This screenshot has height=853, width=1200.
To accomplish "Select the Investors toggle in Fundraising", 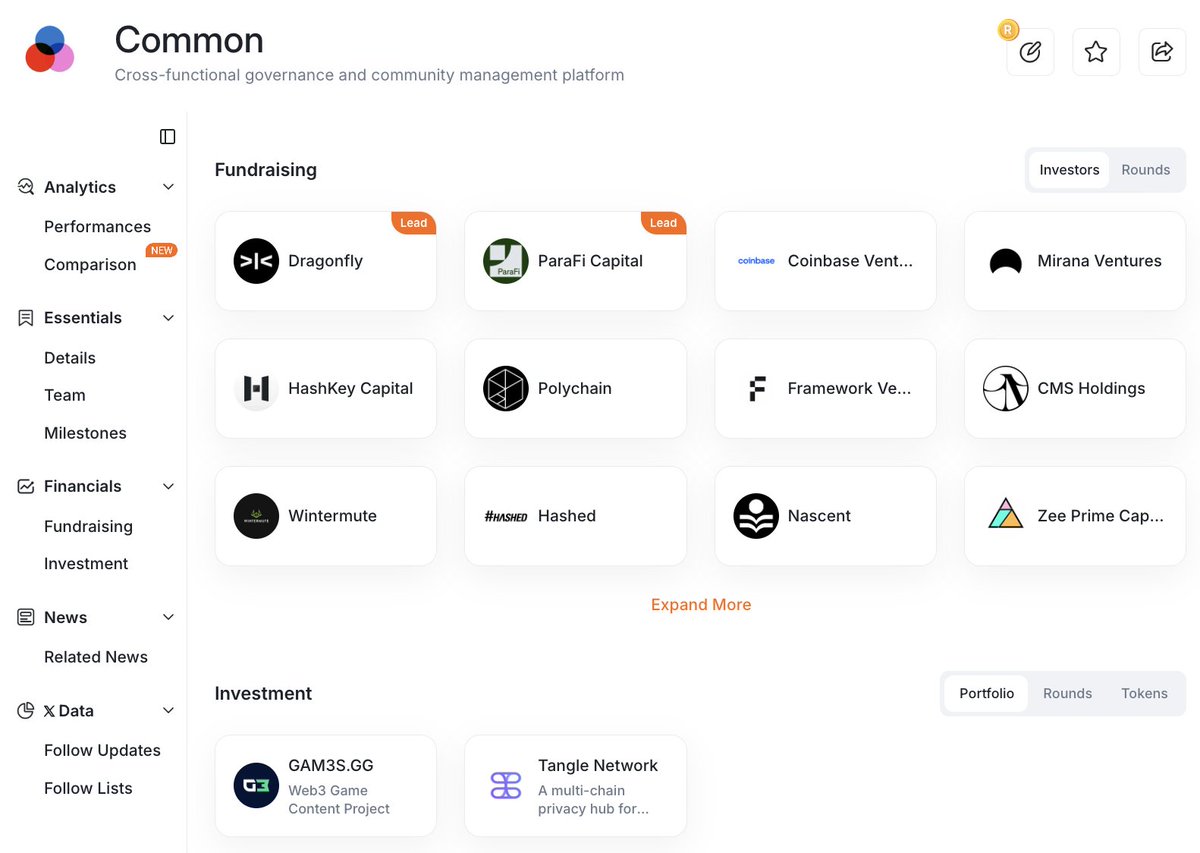I will coord(1069,170).
